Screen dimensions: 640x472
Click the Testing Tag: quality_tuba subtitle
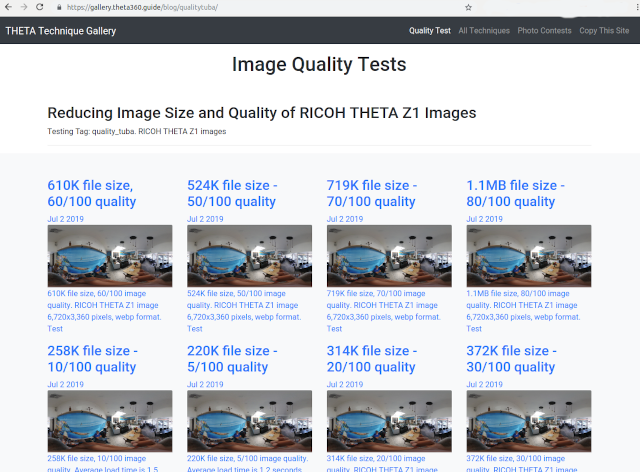pyautogui.click(x=137, y=131)
